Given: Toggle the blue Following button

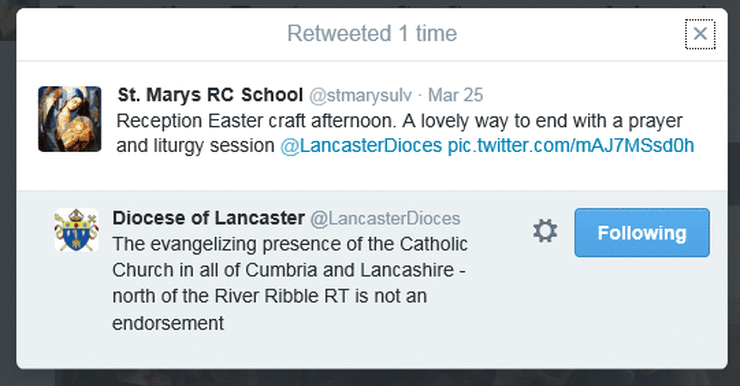Looking at the screenshot, I should pos(642,233).
